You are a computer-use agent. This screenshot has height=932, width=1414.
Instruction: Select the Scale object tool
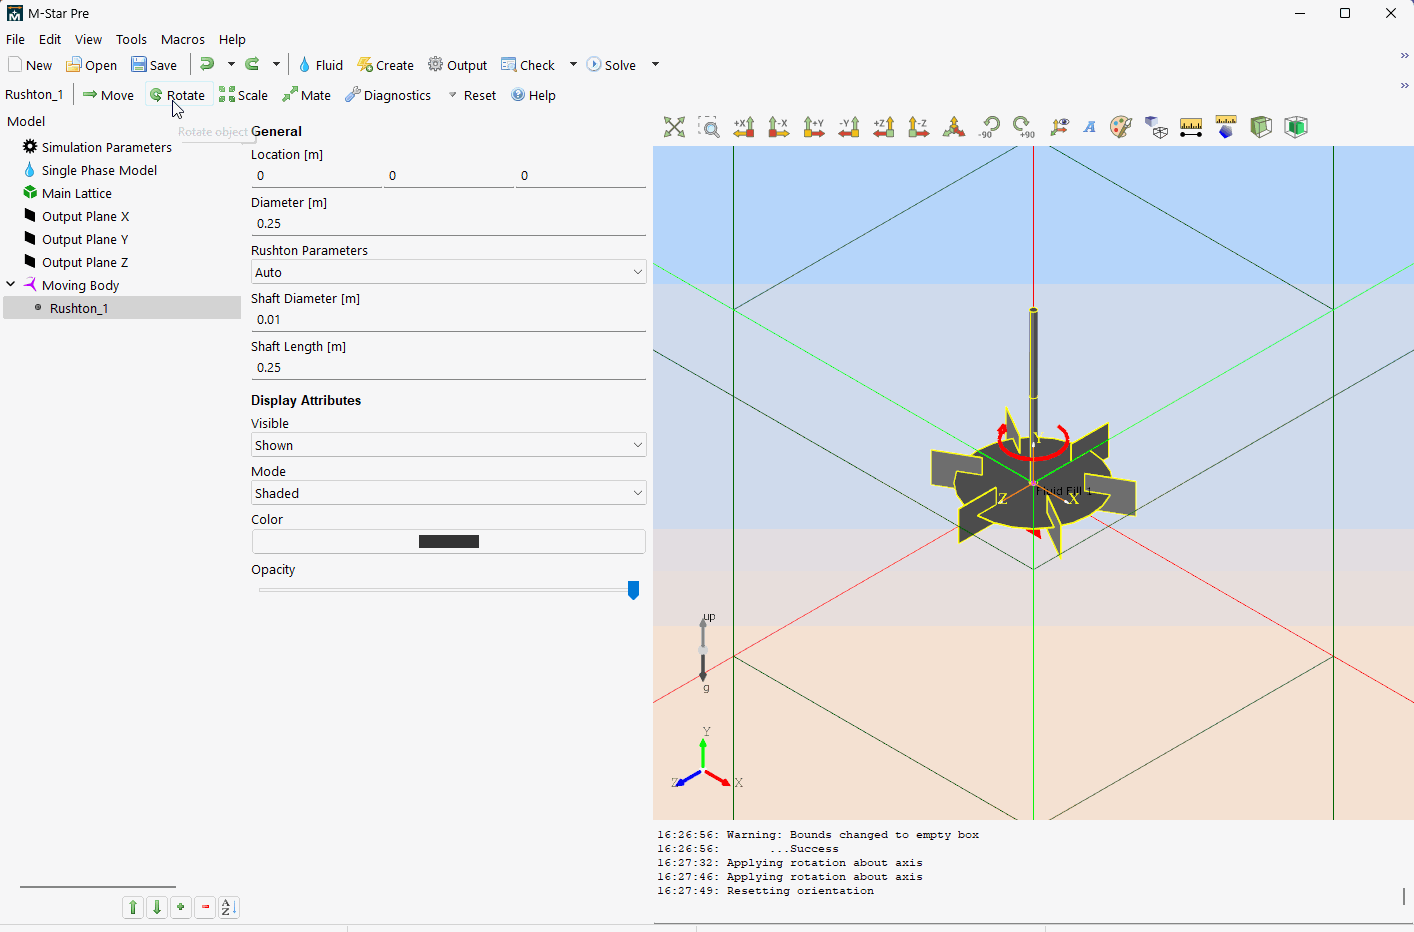point(244,95)
